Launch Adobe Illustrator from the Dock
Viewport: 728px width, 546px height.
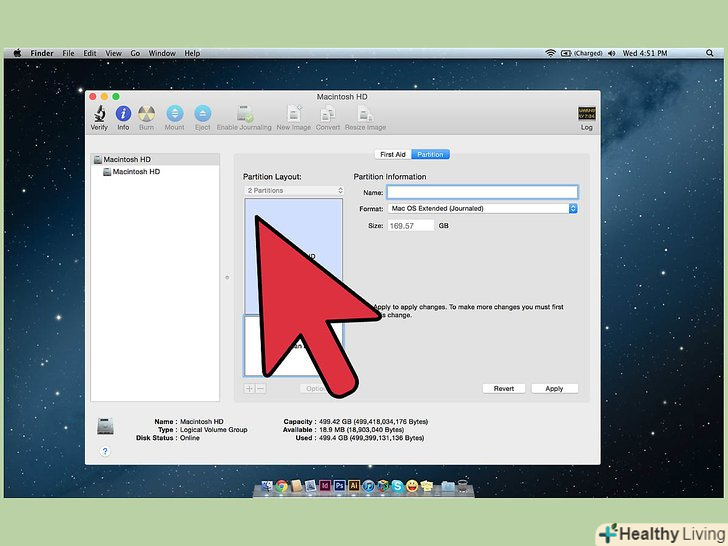(354, 486)
